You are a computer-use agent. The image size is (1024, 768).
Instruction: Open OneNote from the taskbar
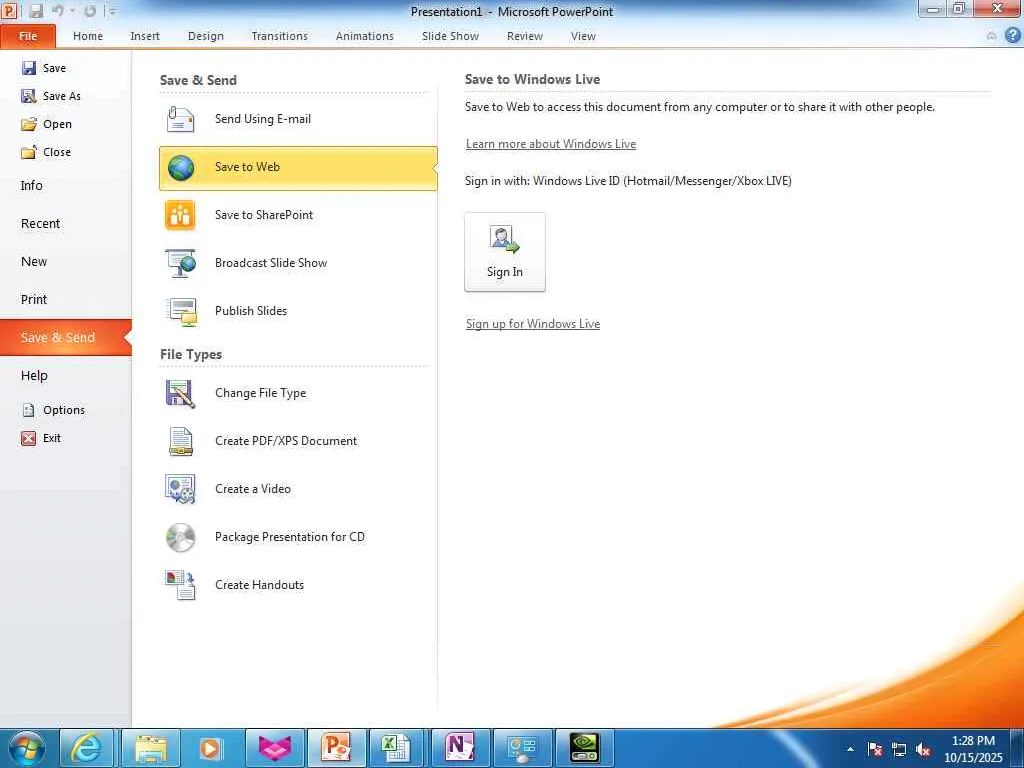[x=458, y=748]
